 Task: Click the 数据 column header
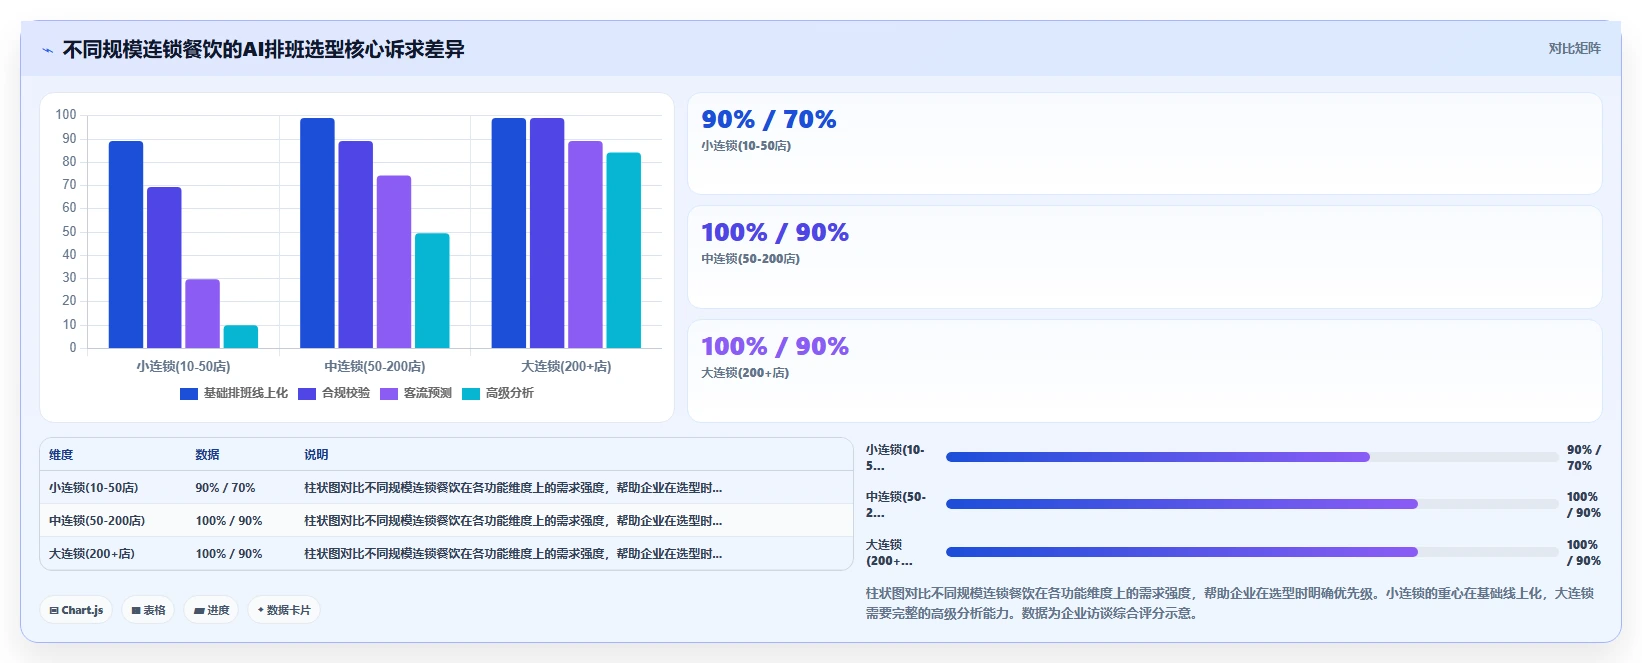coord(207,455)
